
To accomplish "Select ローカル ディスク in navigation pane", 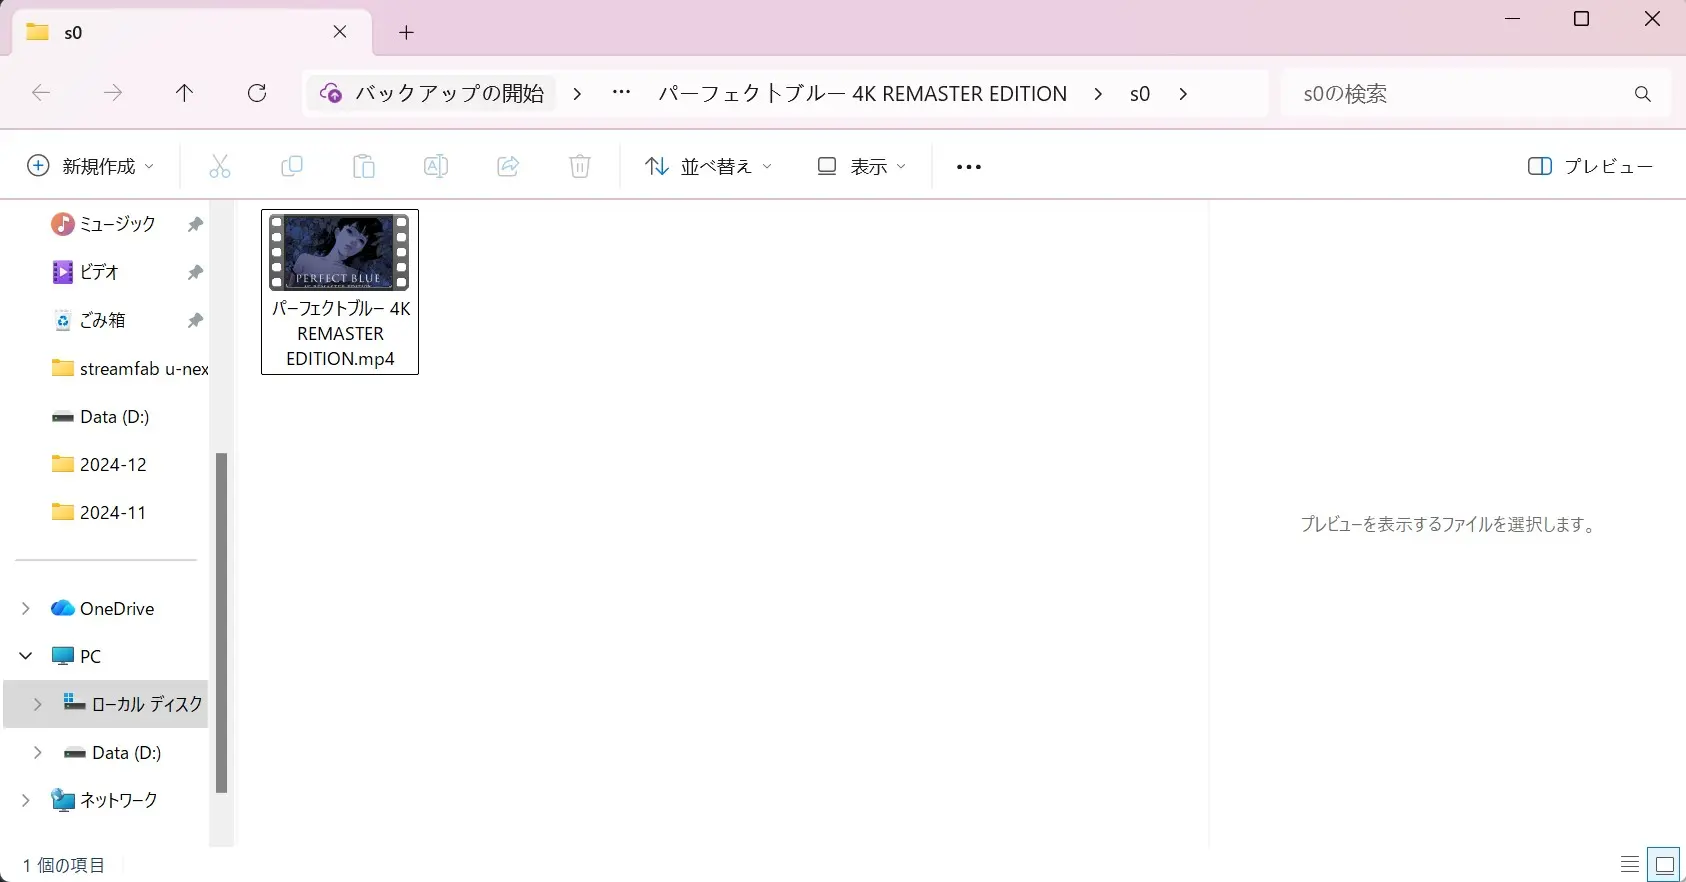I will (x=133, y=704).
